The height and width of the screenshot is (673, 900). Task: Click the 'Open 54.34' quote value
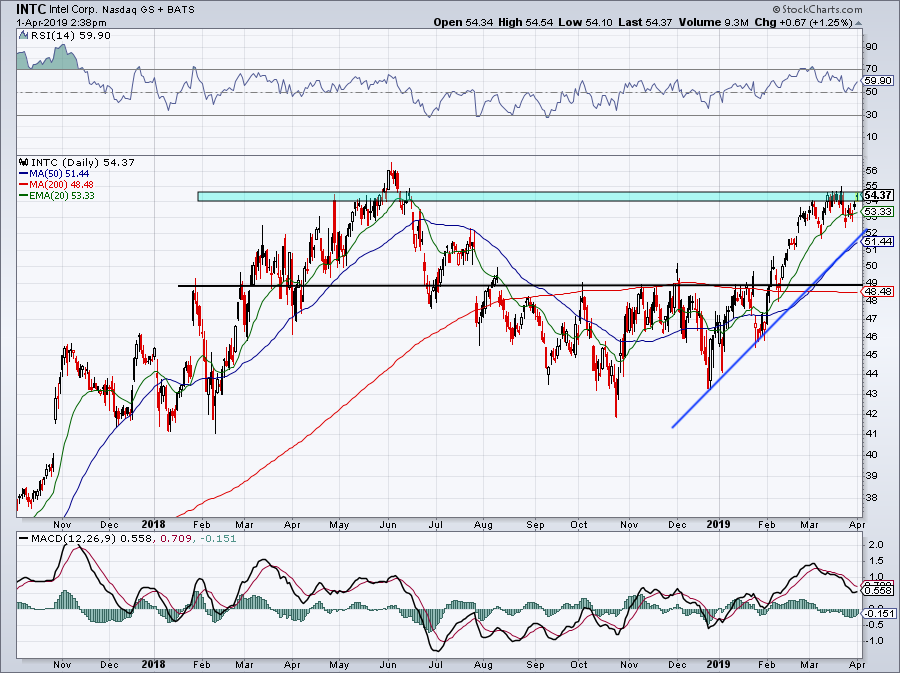(x=464, y=22)
